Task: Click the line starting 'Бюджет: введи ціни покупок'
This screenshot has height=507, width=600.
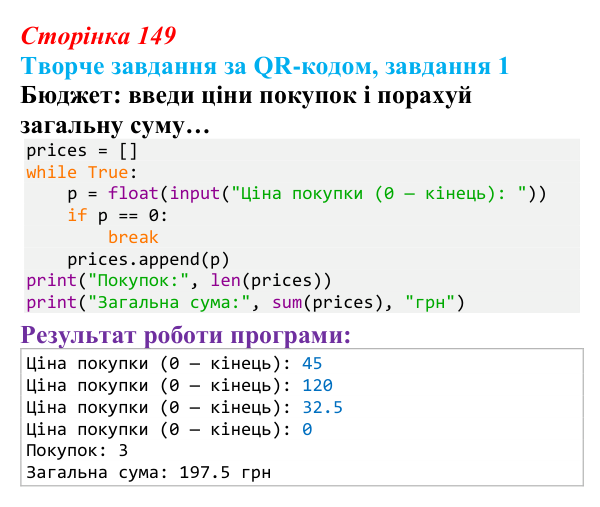Action: click(246, 95)
